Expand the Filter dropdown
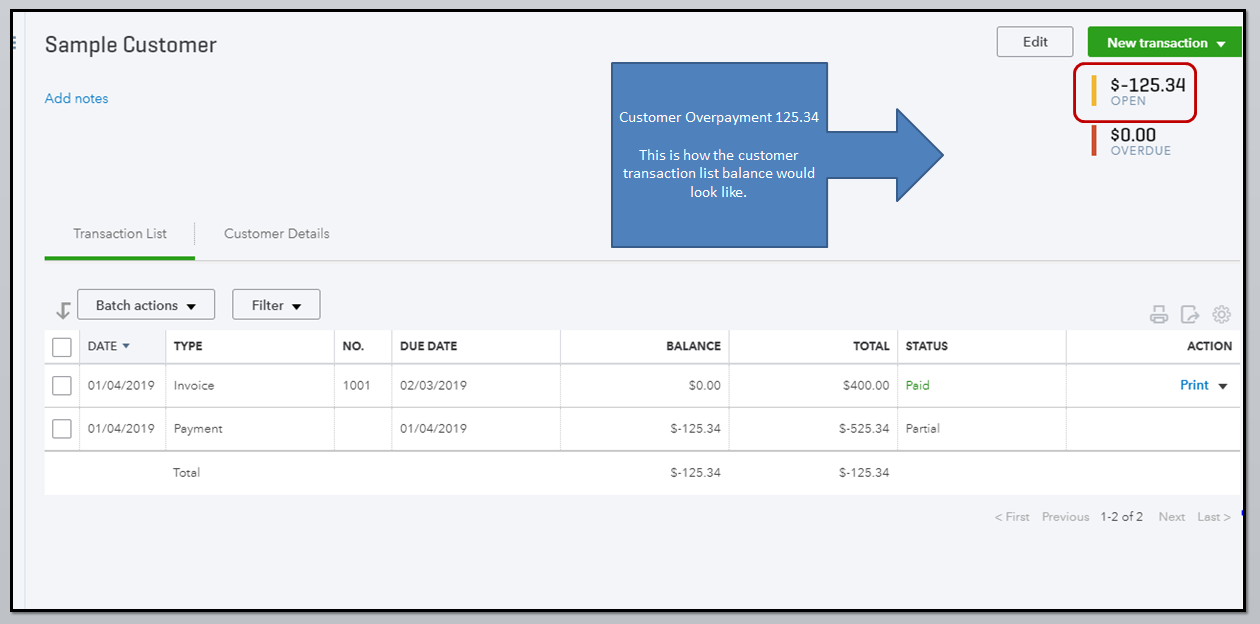The image size is (1260, 624). pyautogui.click(x=276, y=305)
